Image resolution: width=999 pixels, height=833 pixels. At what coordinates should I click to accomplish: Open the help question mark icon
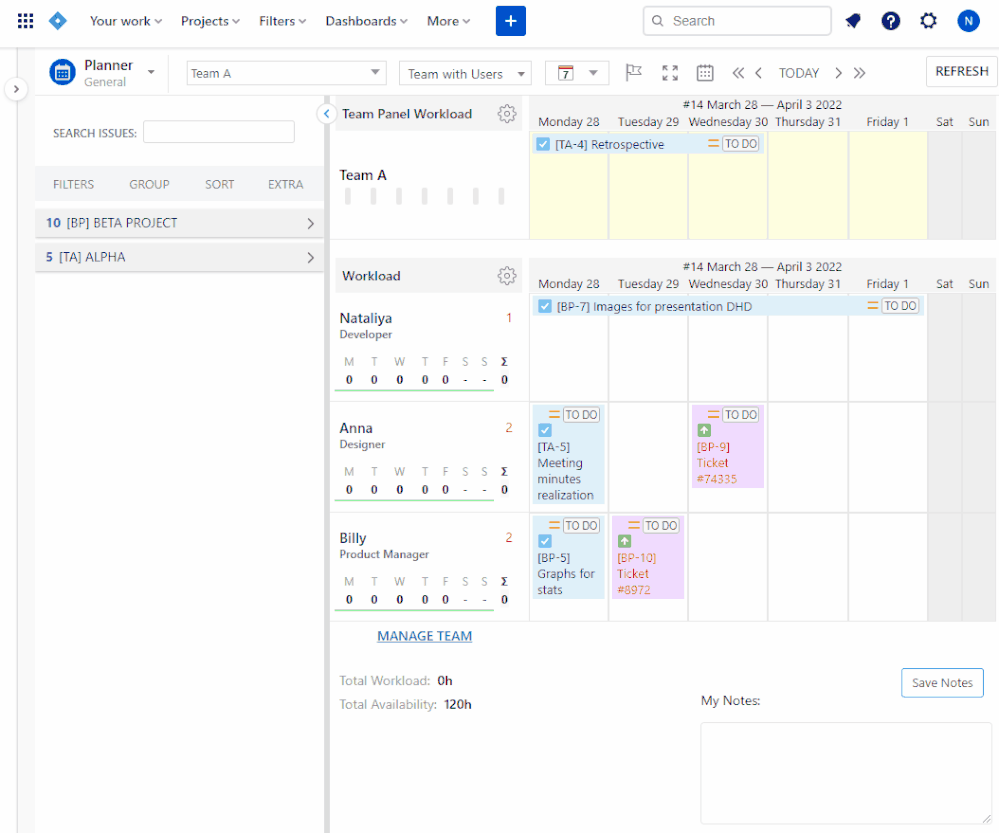[890, 21]
